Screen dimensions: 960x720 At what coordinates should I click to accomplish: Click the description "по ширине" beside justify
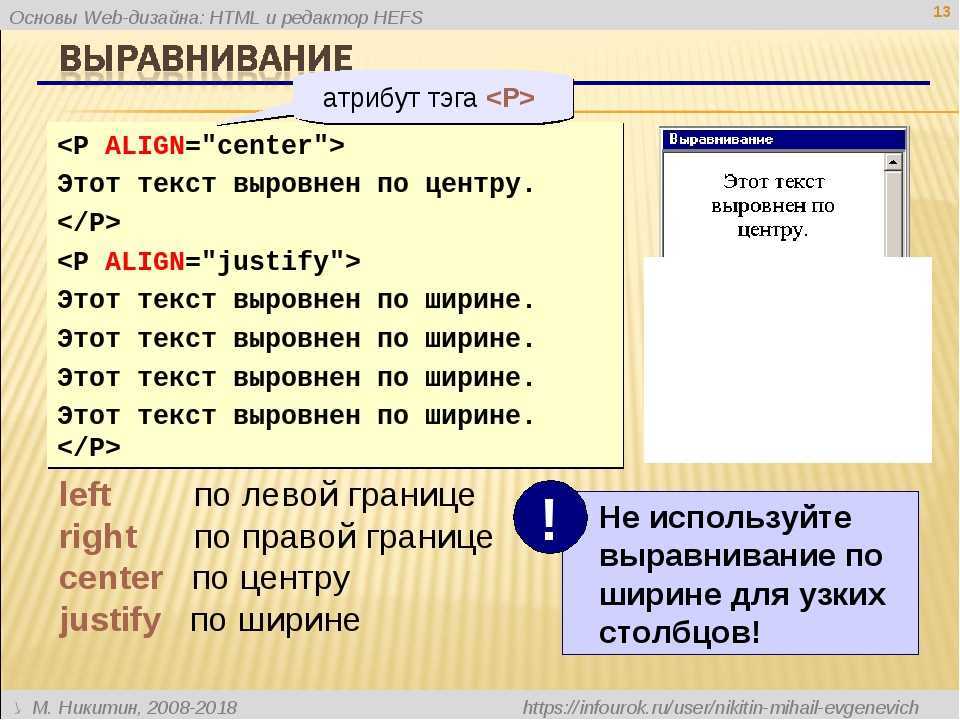275,621
